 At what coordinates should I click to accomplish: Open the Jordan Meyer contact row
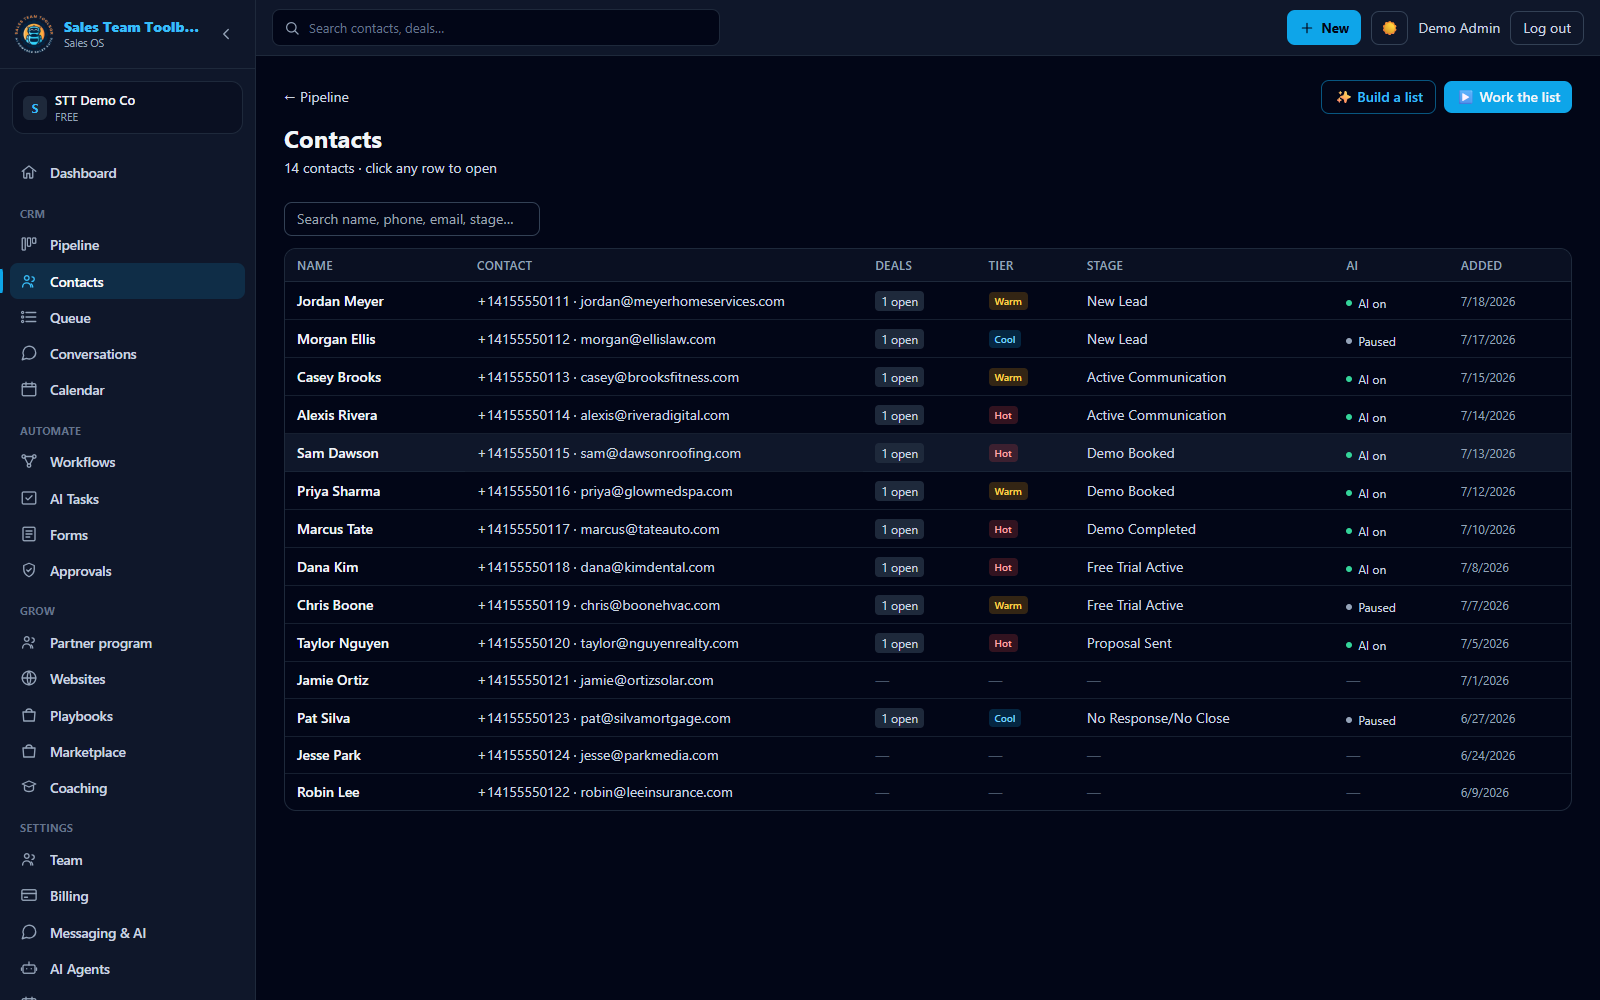click(x=928, y=301)
